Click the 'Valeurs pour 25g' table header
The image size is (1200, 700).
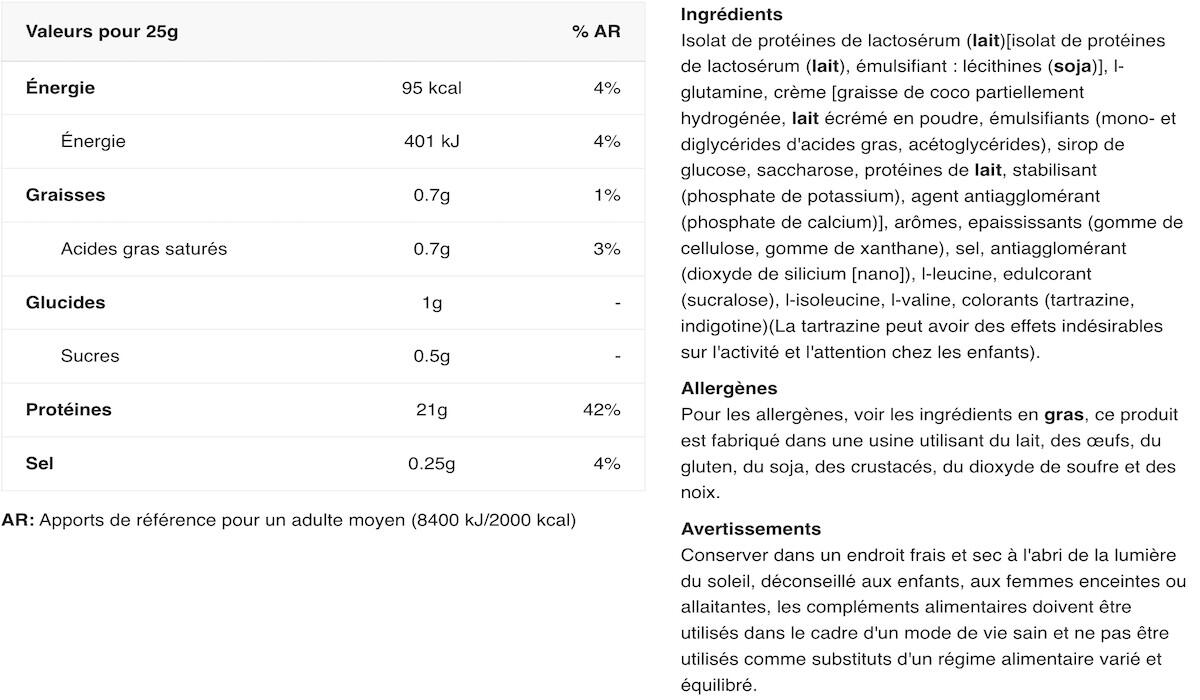pyautogui.click(x=102, y=31)
